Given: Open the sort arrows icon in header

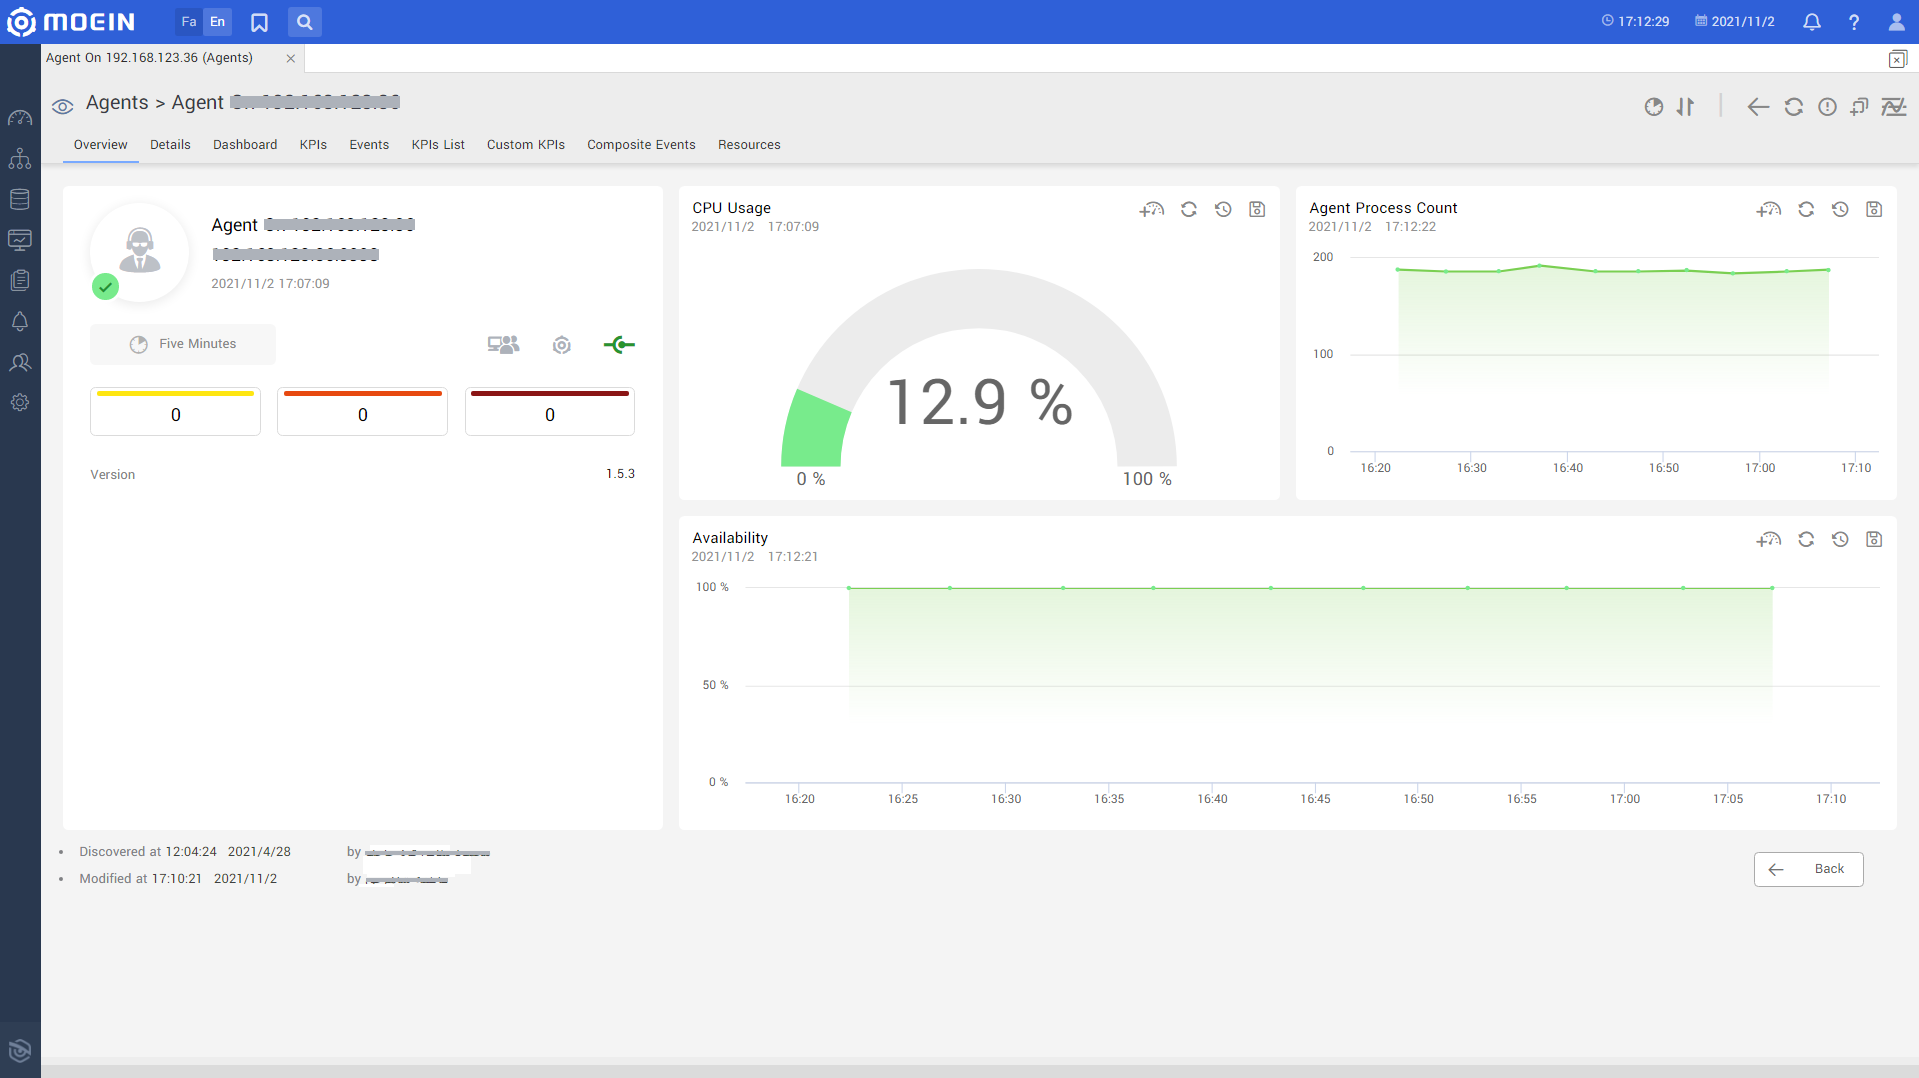Looking at the screenshot, I should [x=1685, y=106].
